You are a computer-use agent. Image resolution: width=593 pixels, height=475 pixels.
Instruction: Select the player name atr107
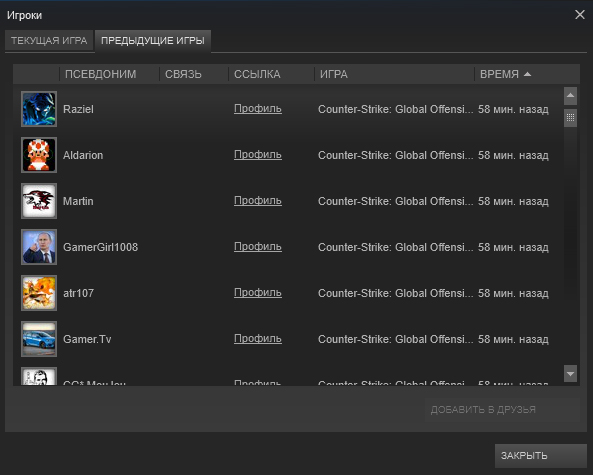tap(78, 293)
